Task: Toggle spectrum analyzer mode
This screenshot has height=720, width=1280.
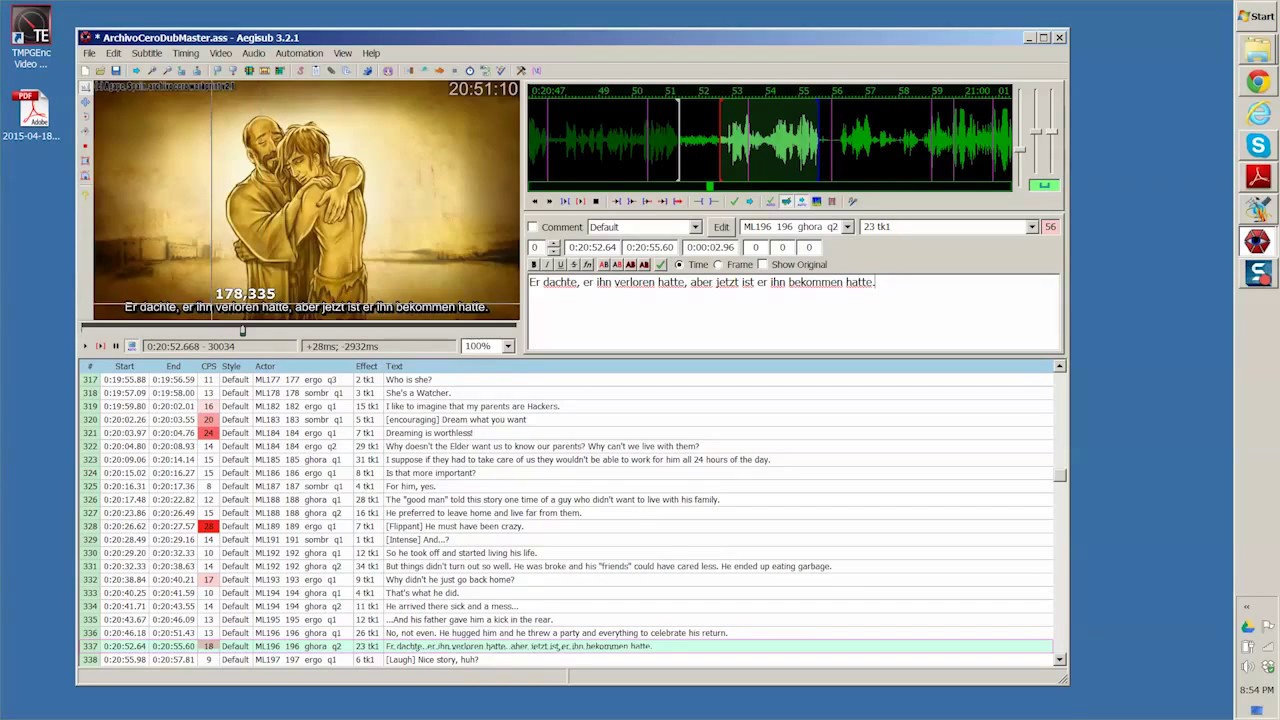Action: 816,201
